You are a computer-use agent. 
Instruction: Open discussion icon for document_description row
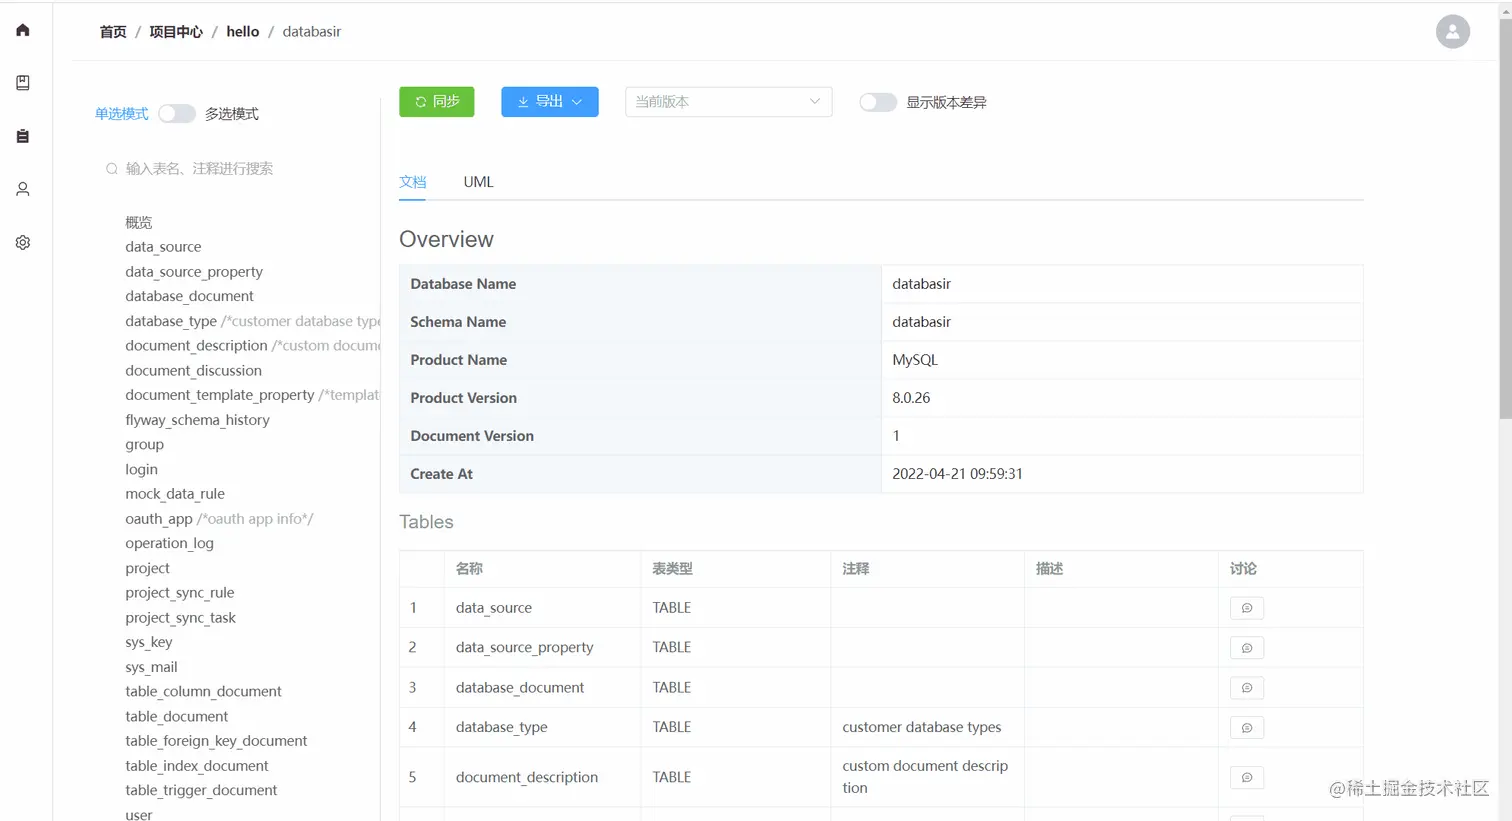[x=1246, y=777]
